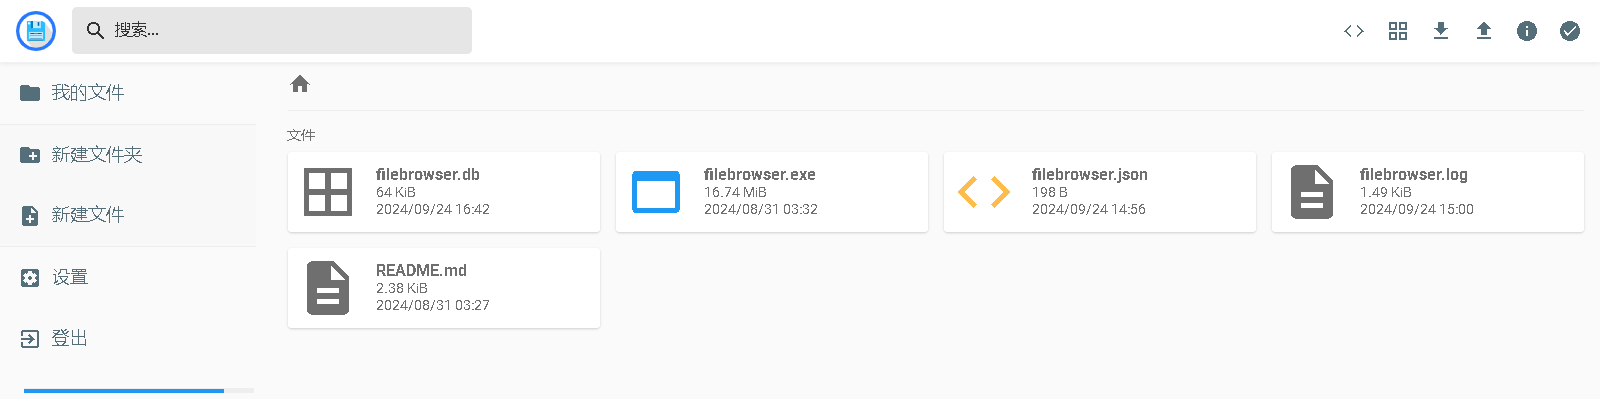This screenshot has width=1600, height=399.
Task: Toggle multiple selection checkmark icon
Action: (x=1570, y=31)
